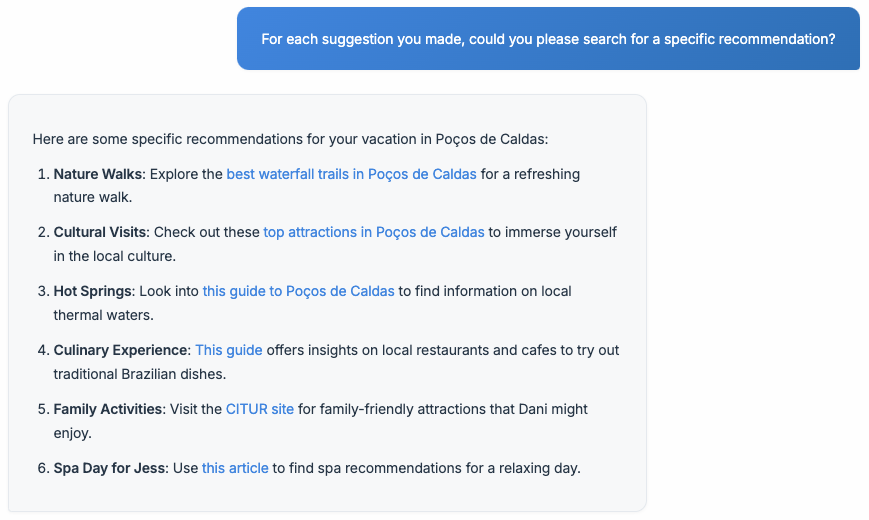Viewport: 869px width, 520px height.
Task: Open 'This guide' link under Culinary Experience
Action: tap(228, 350)
